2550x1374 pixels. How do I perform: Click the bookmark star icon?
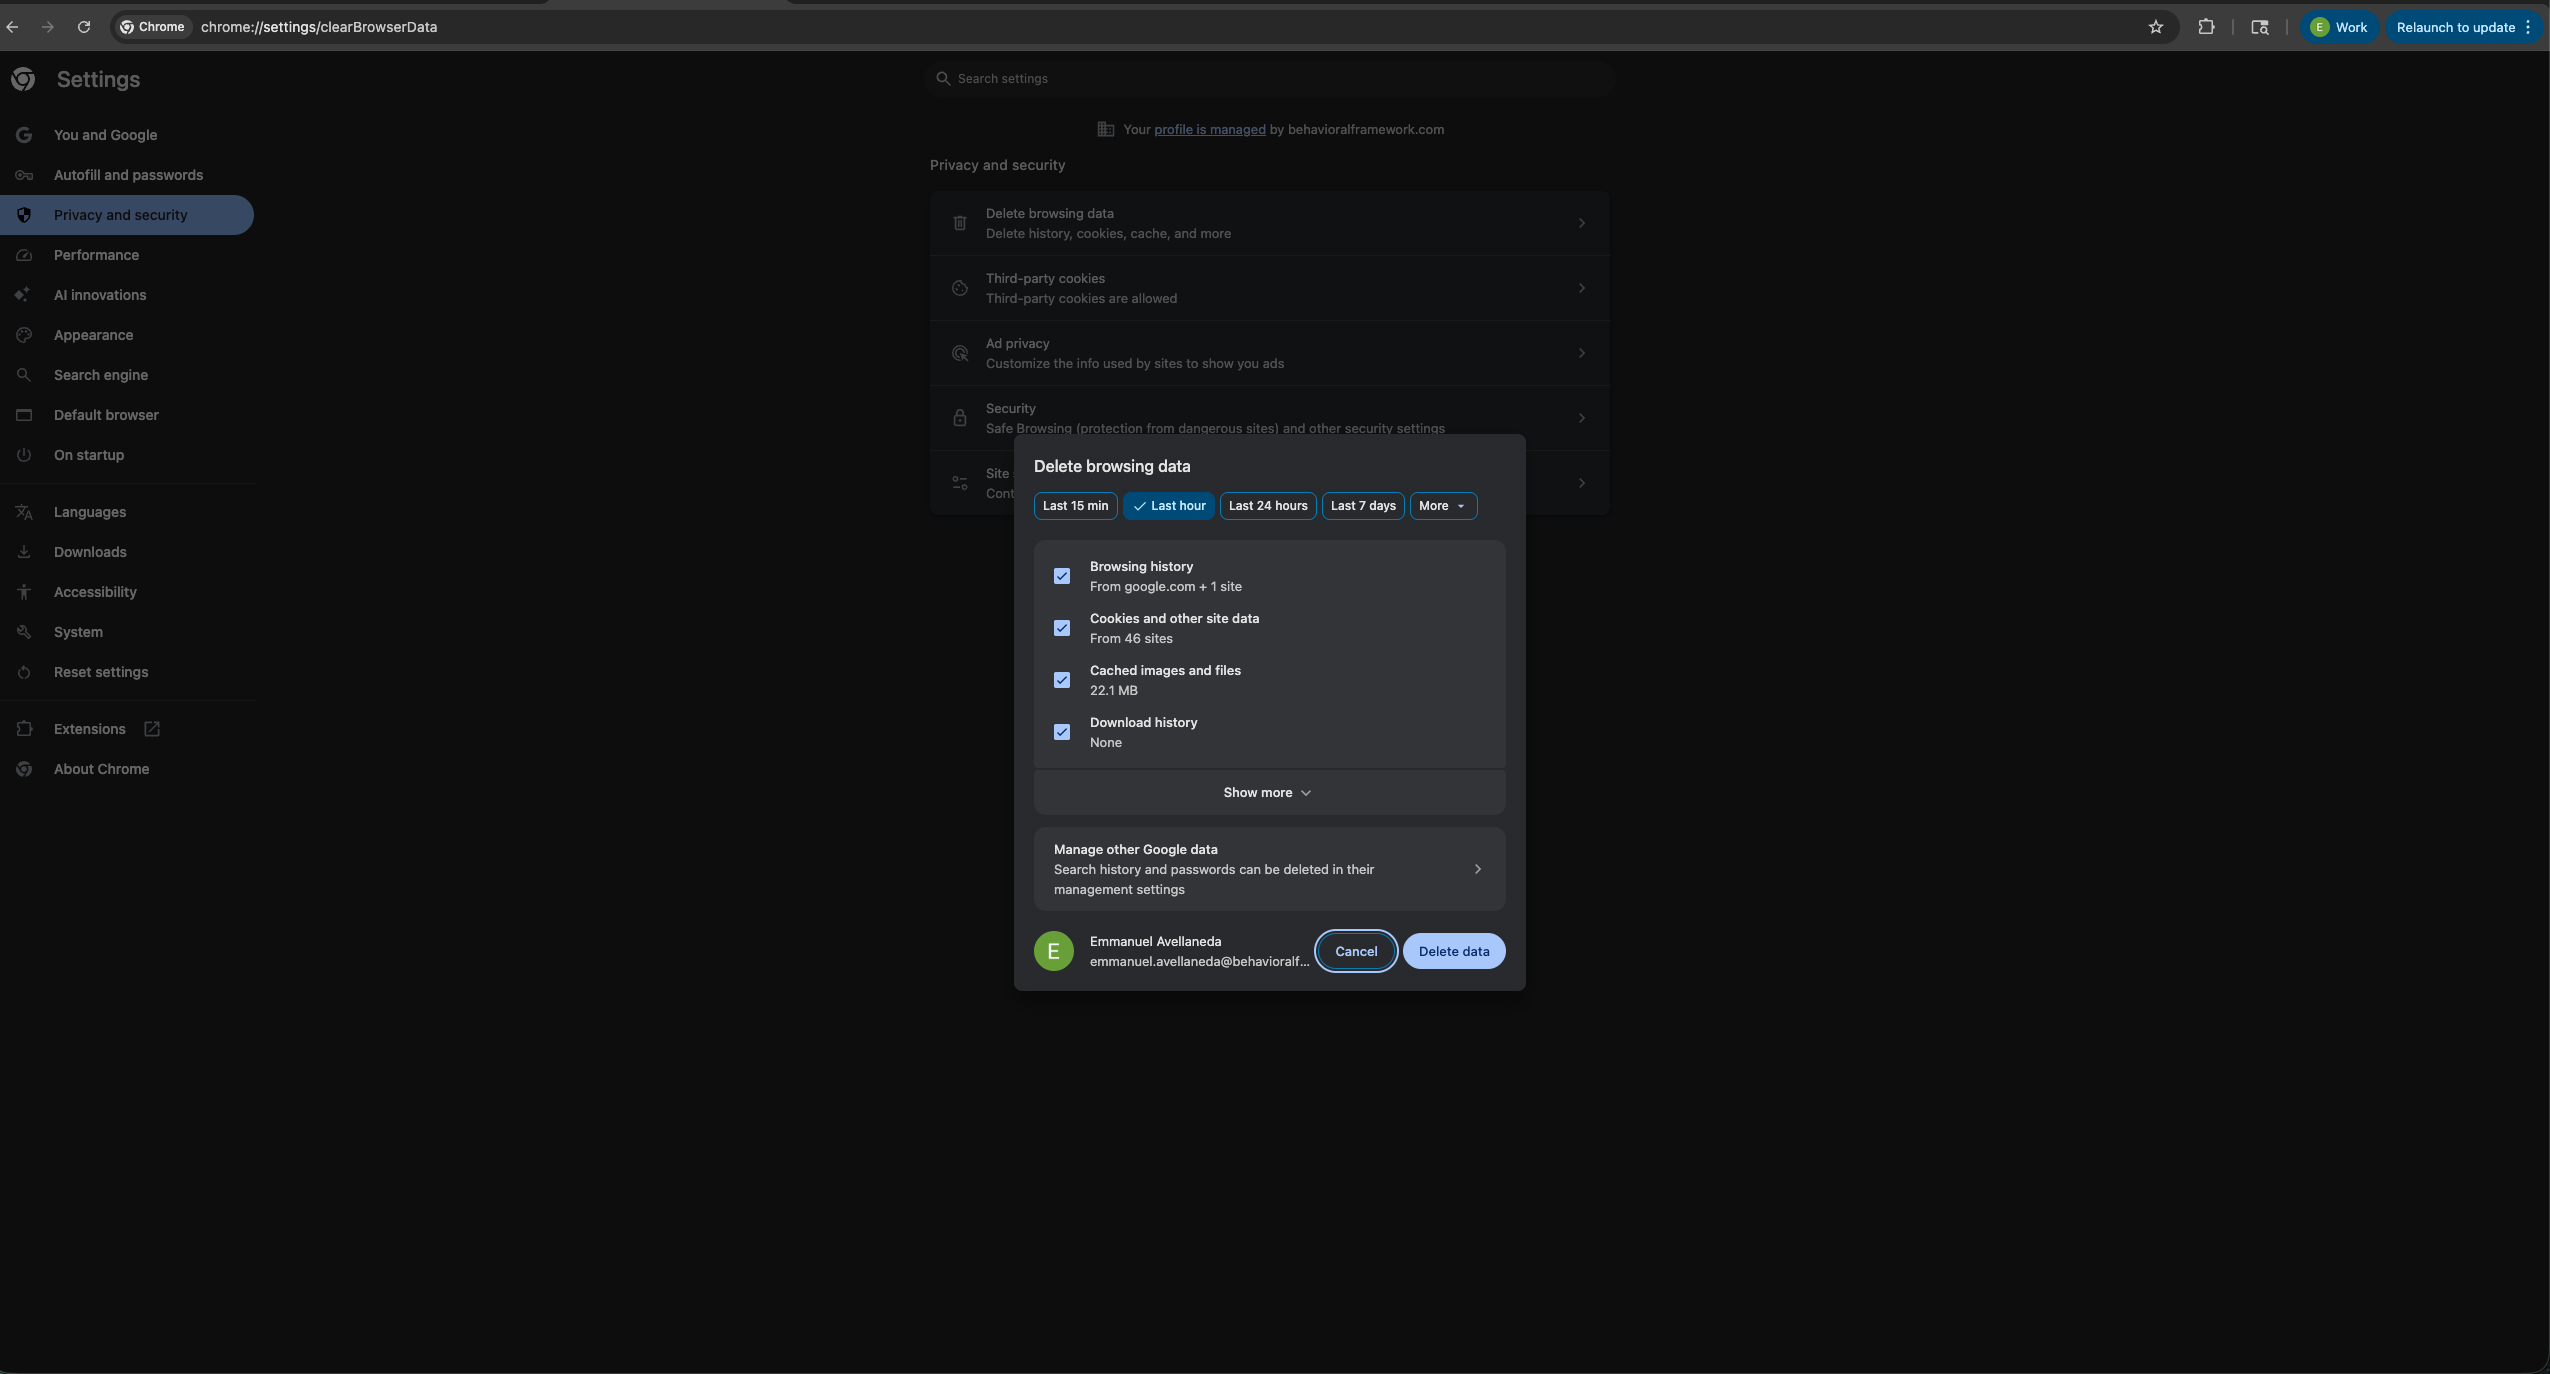pyautogui.click(x=2155, y=27)
